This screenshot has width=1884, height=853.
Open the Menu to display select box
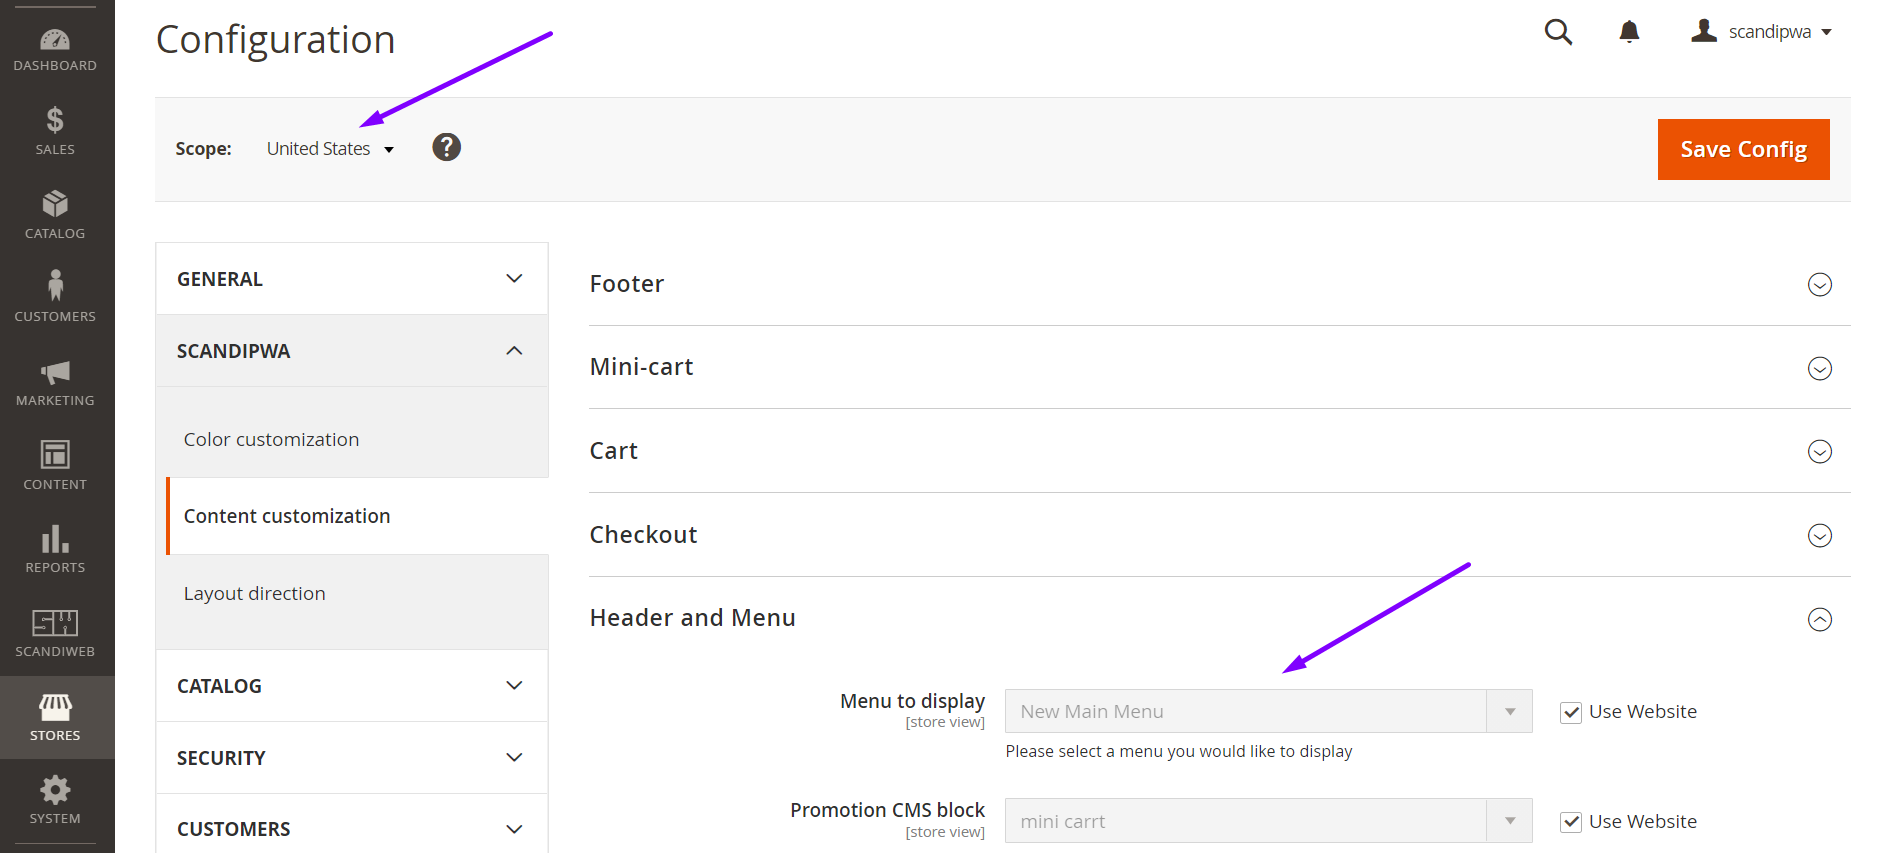1268,711
